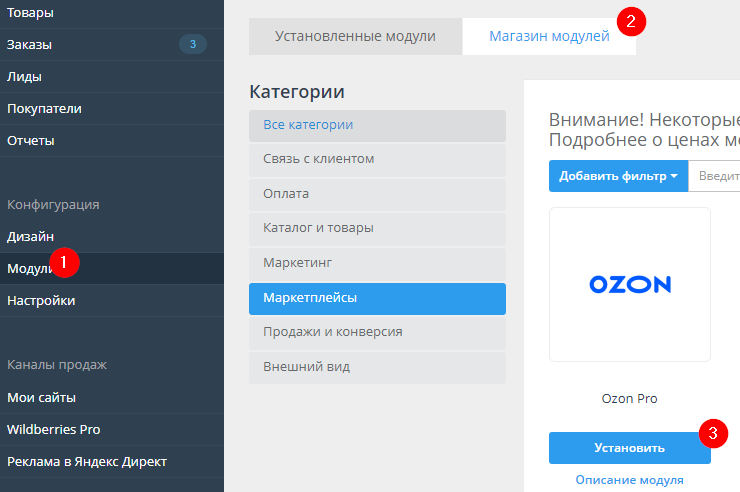The image size is (740, 492).
Task: Open Реклама в Яндекс Директ
Action: coord(111,462)
